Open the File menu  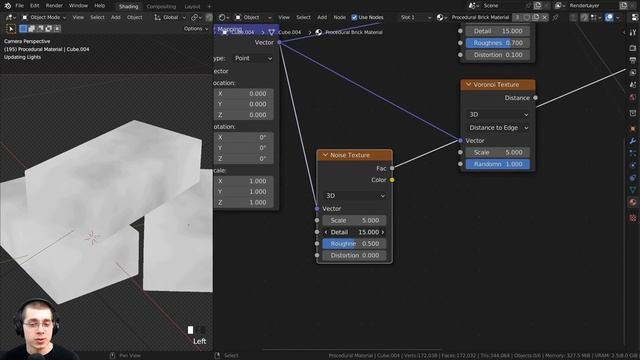click(x=19, y=6)
